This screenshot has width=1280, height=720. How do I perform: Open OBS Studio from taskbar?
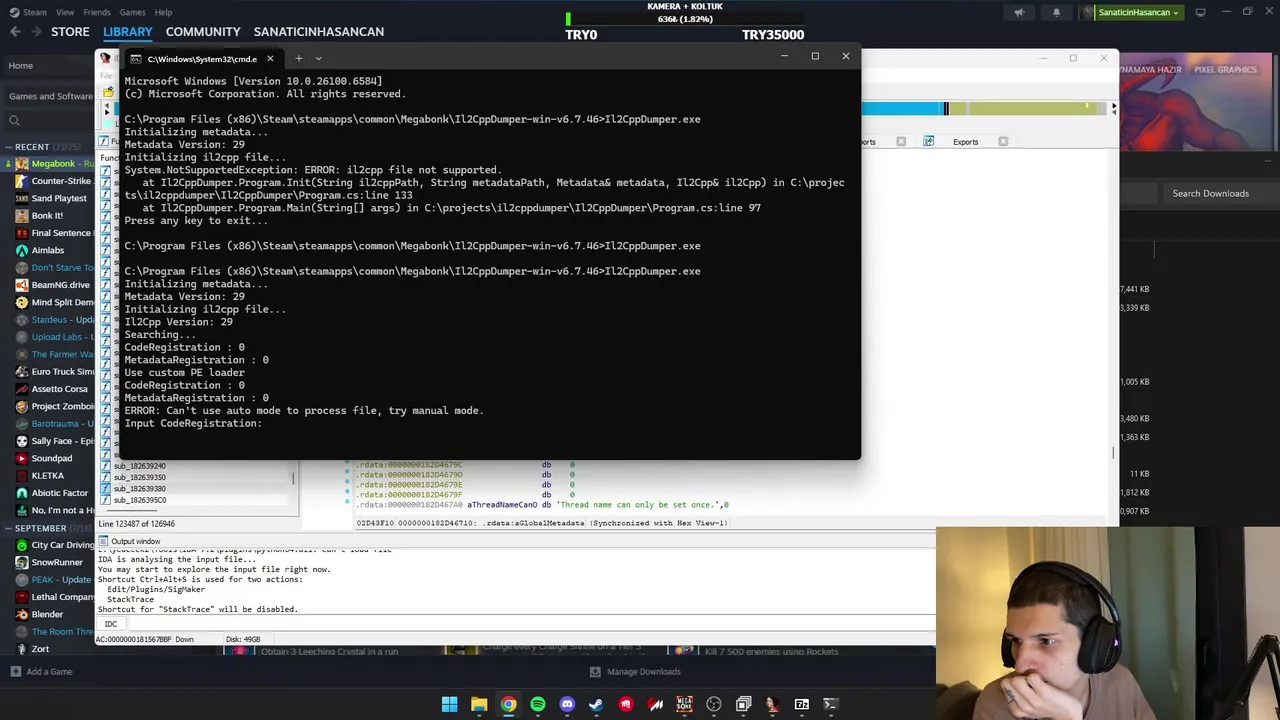[714, 704]
